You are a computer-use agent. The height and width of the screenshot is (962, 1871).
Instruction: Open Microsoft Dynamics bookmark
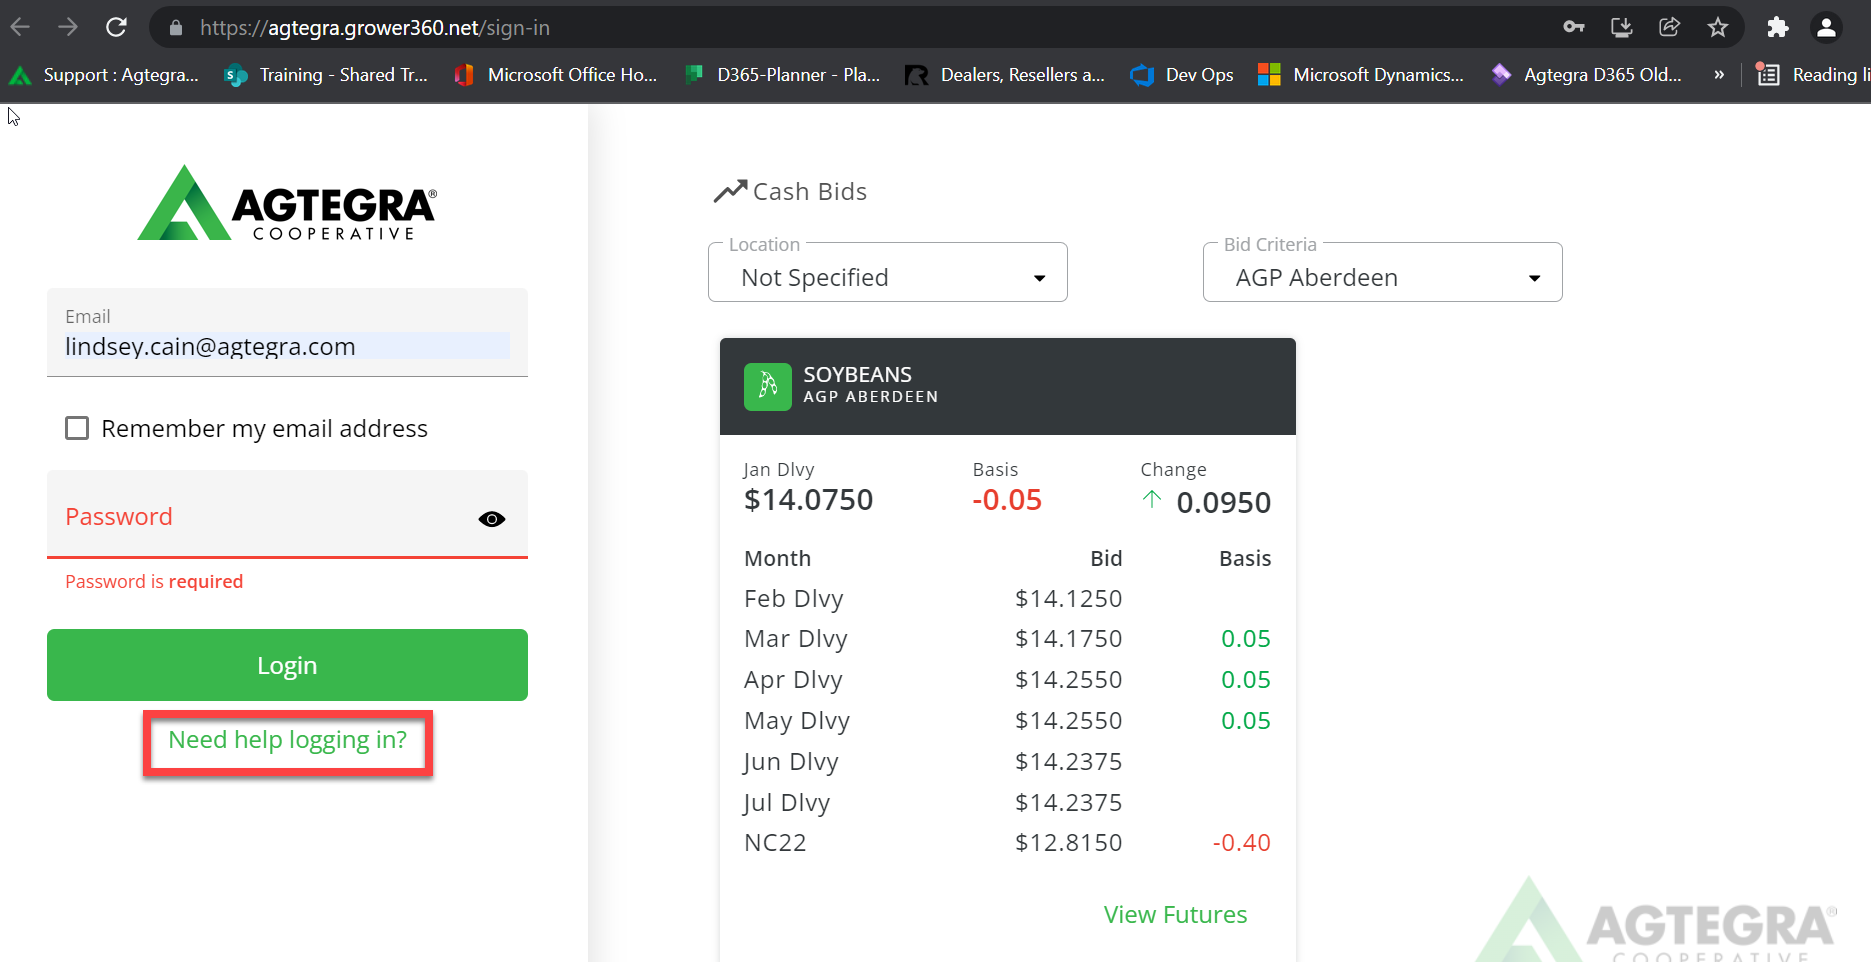tap(1361, 75)
